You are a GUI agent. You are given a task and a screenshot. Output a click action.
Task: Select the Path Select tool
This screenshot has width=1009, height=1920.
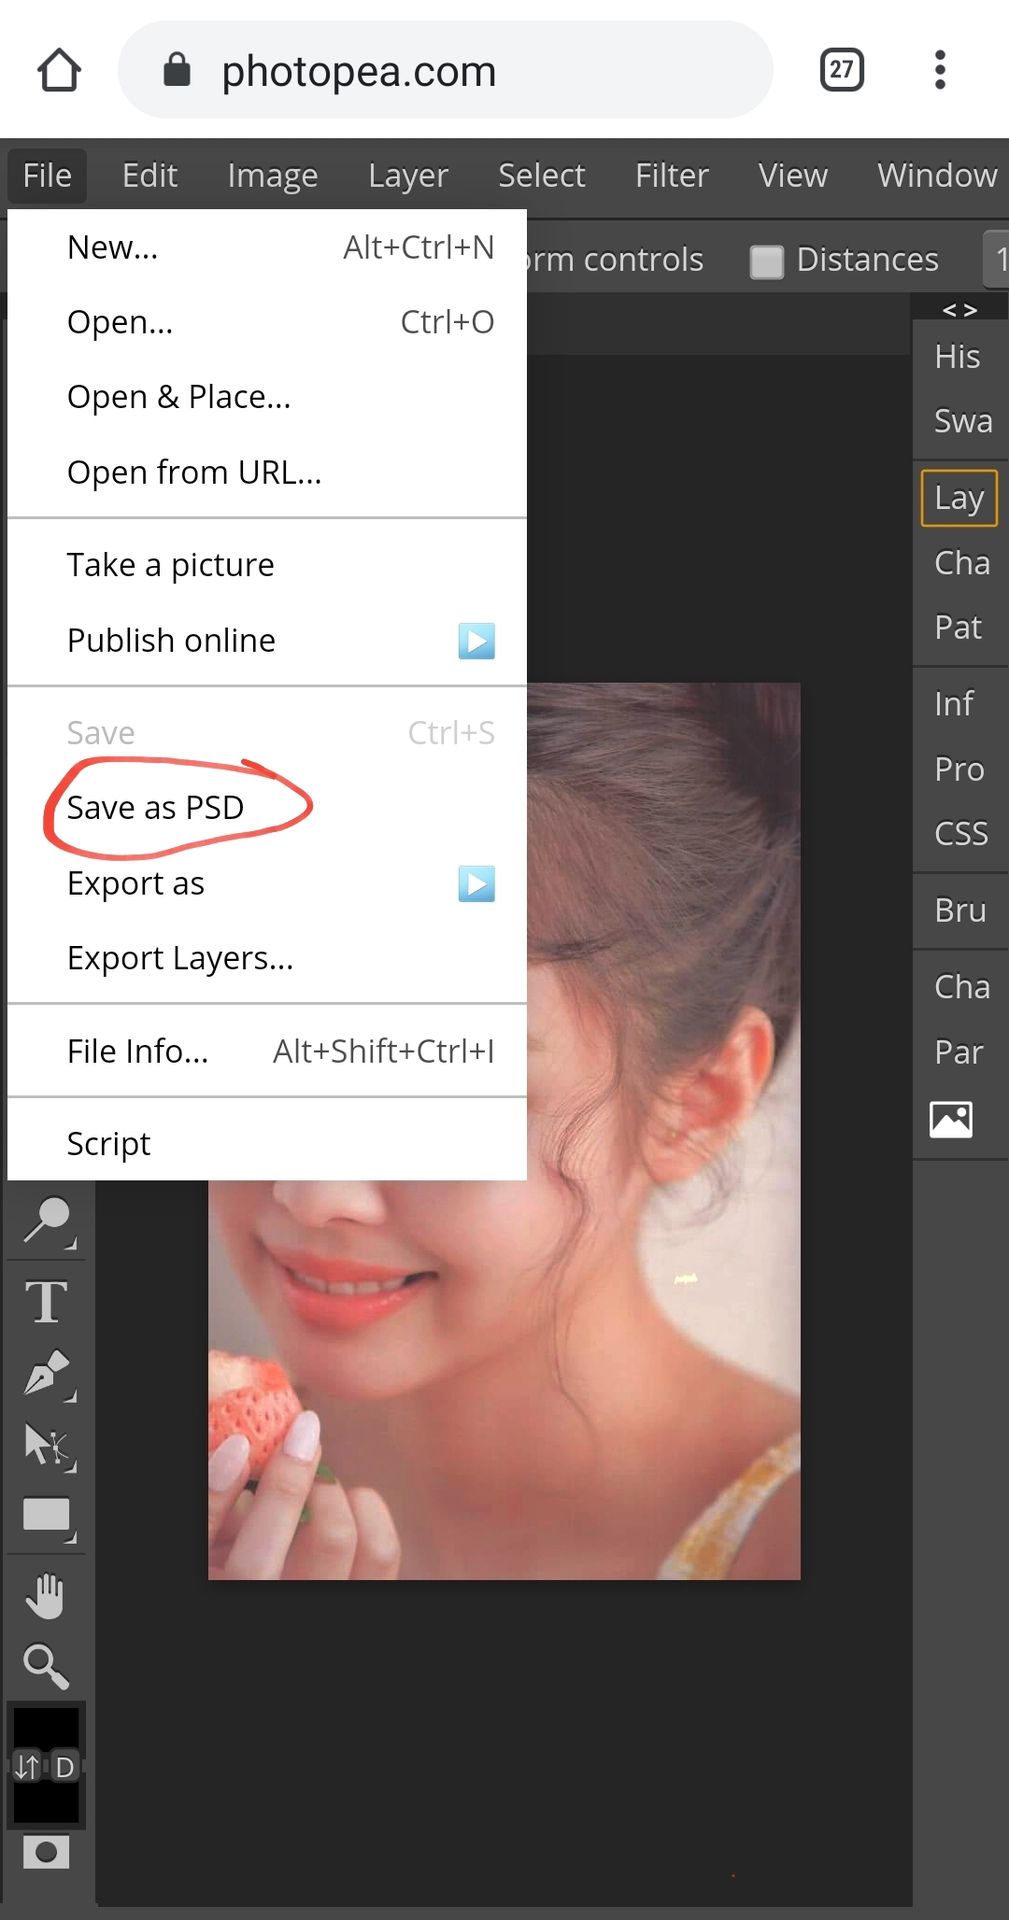coord(48,1446)
